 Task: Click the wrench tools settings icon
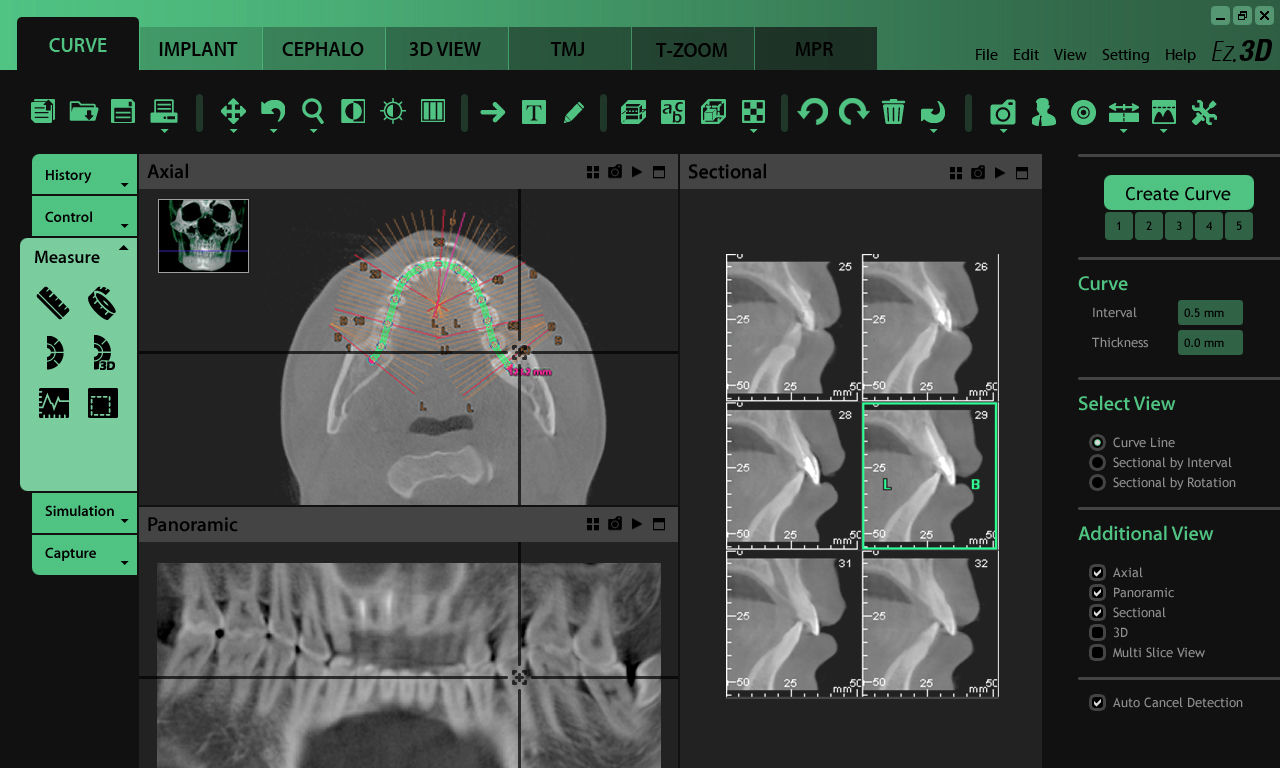pyautogui.click(x=1204, y=112)
